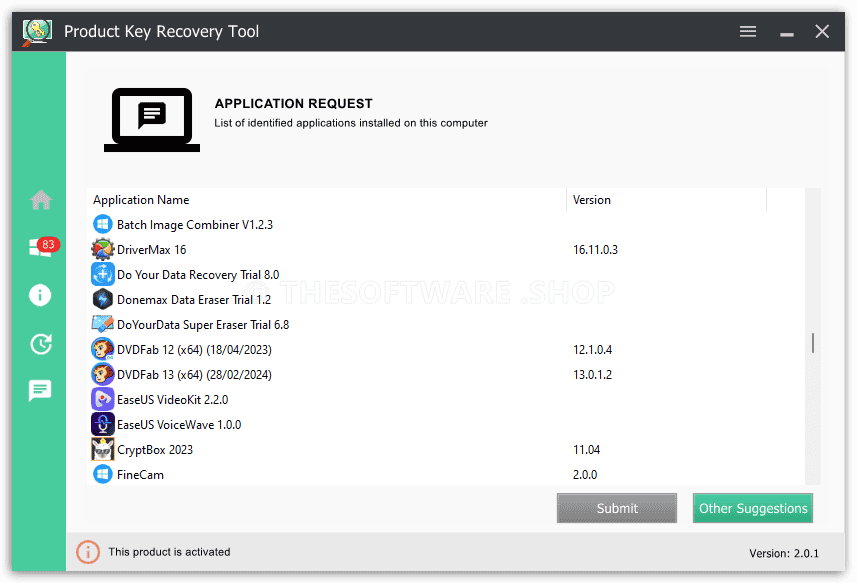Click the EaseUS VoiceWave app icon
The width and height of the screenshot is (857, 583).
[x=103, y=425]
